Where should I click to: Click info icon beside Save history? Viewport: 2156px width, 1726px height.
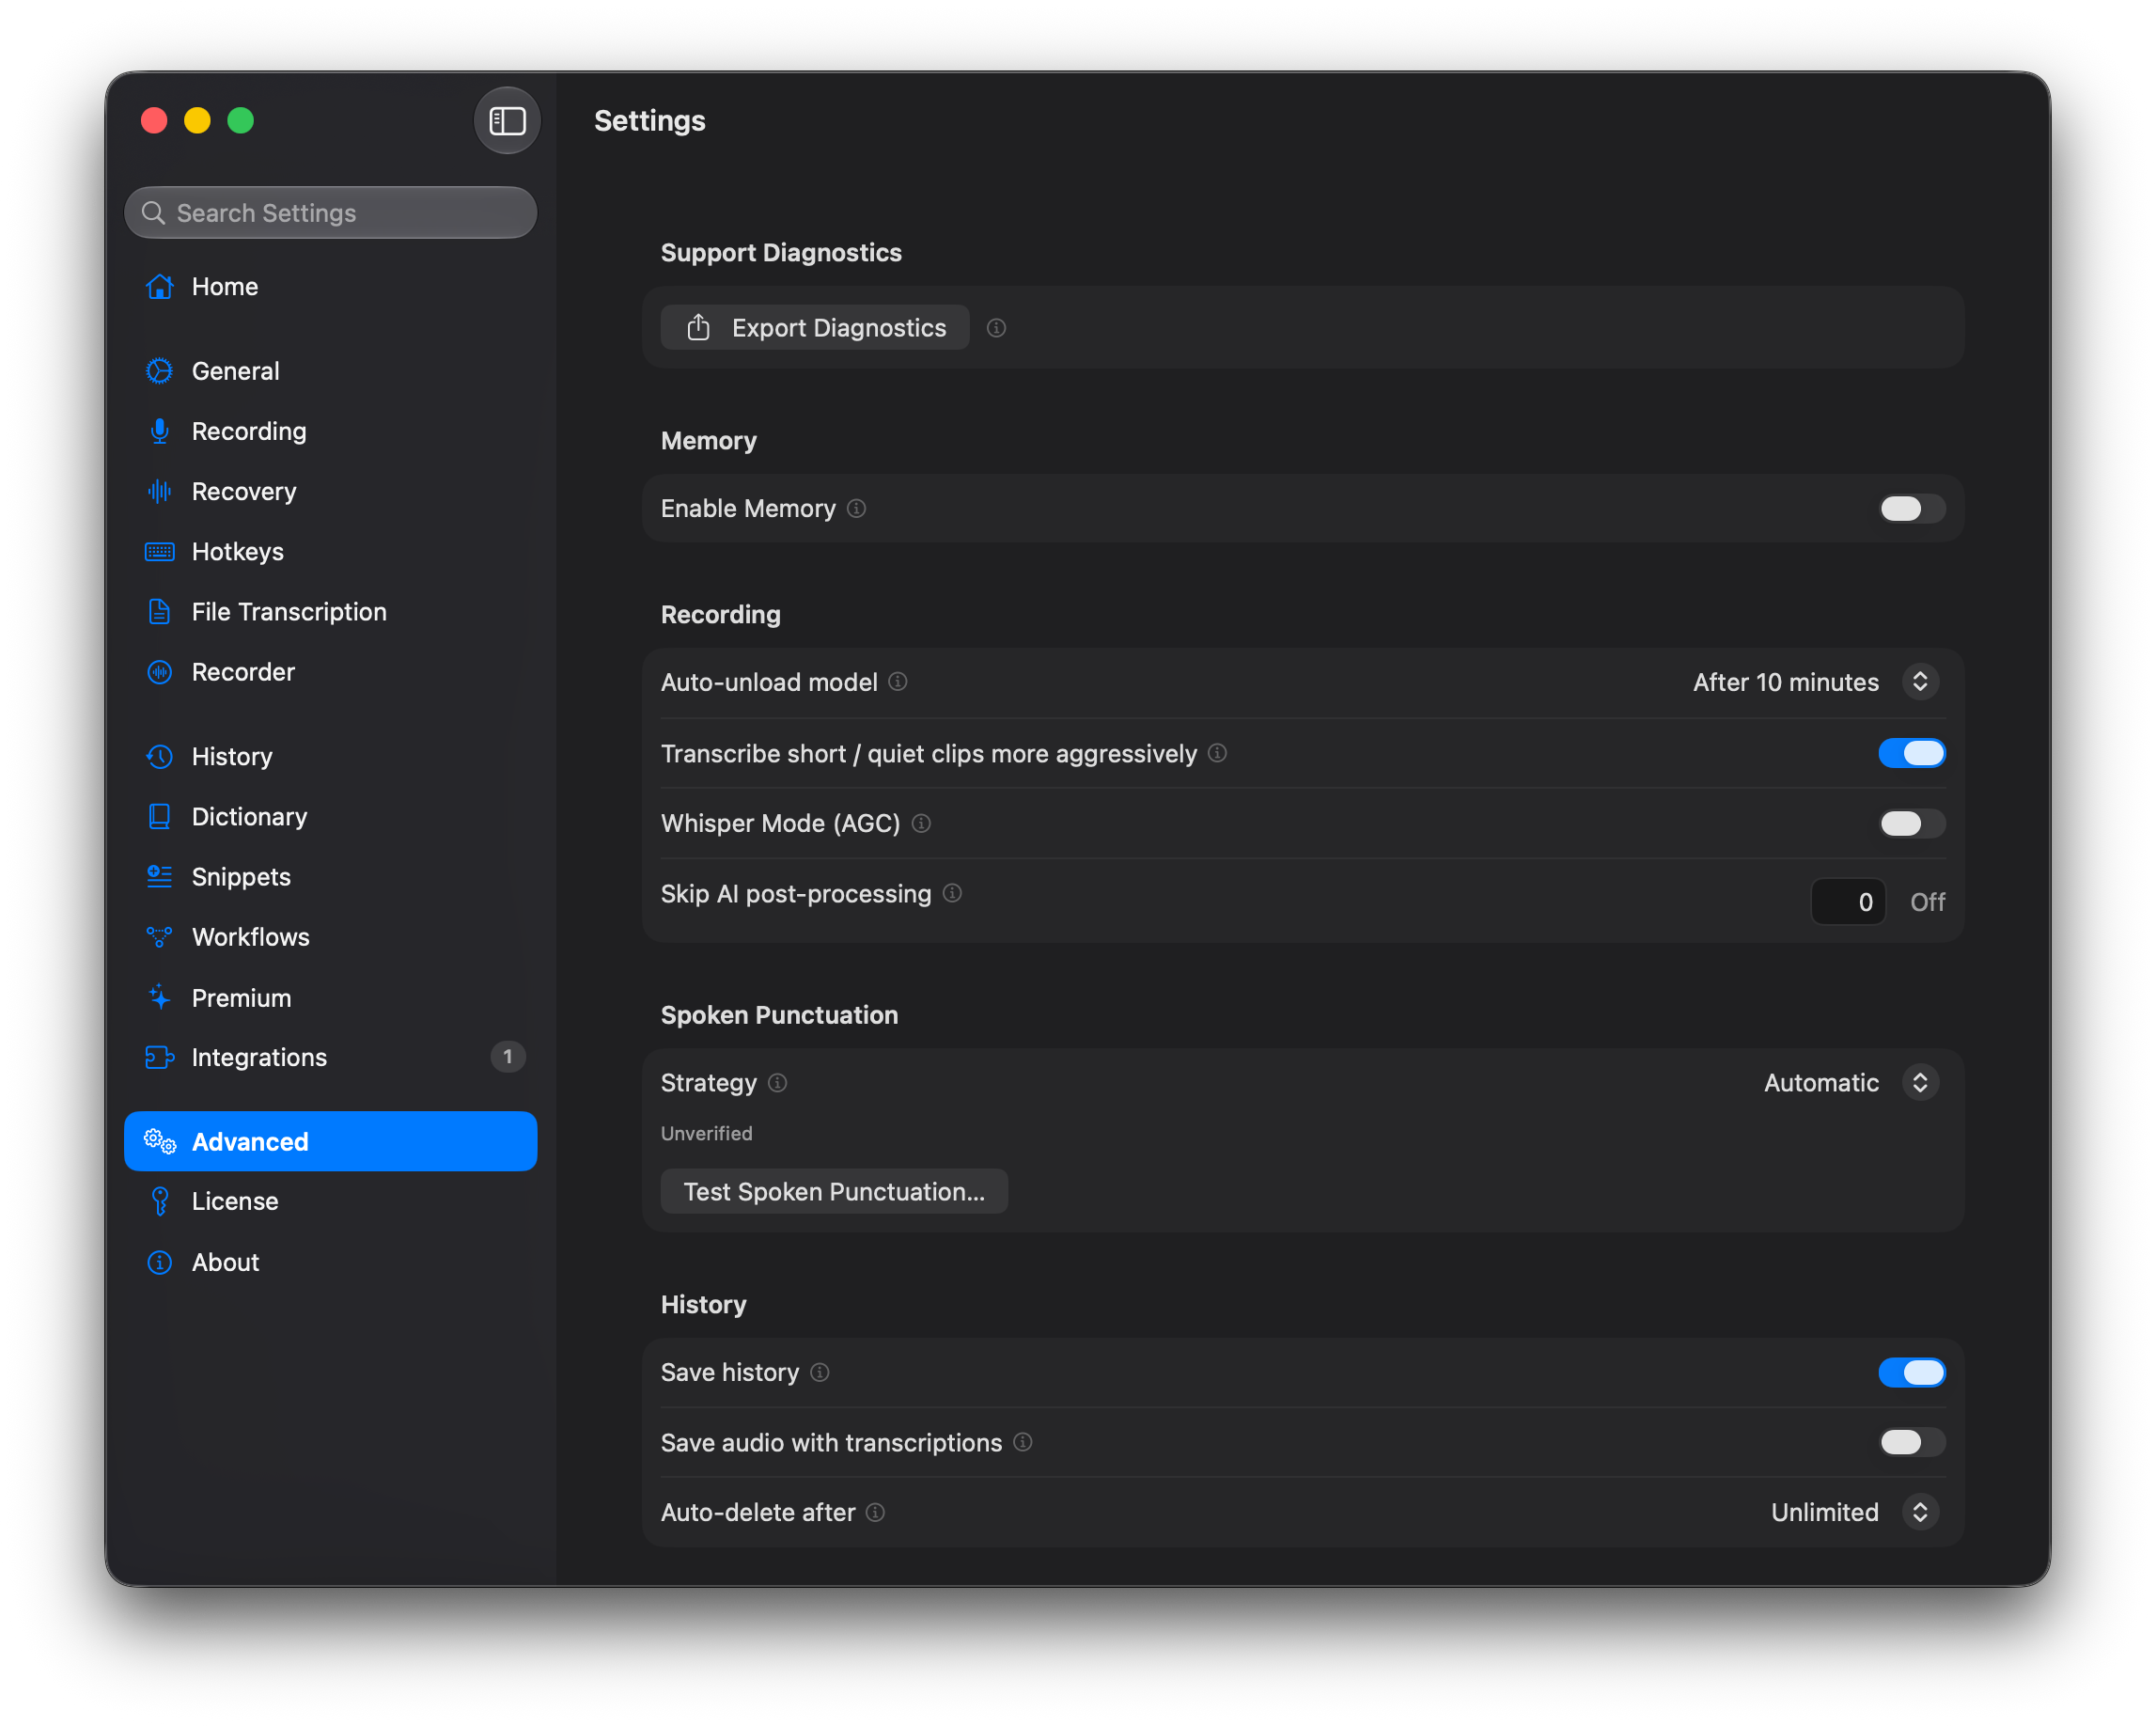[x=820, y=1373]
